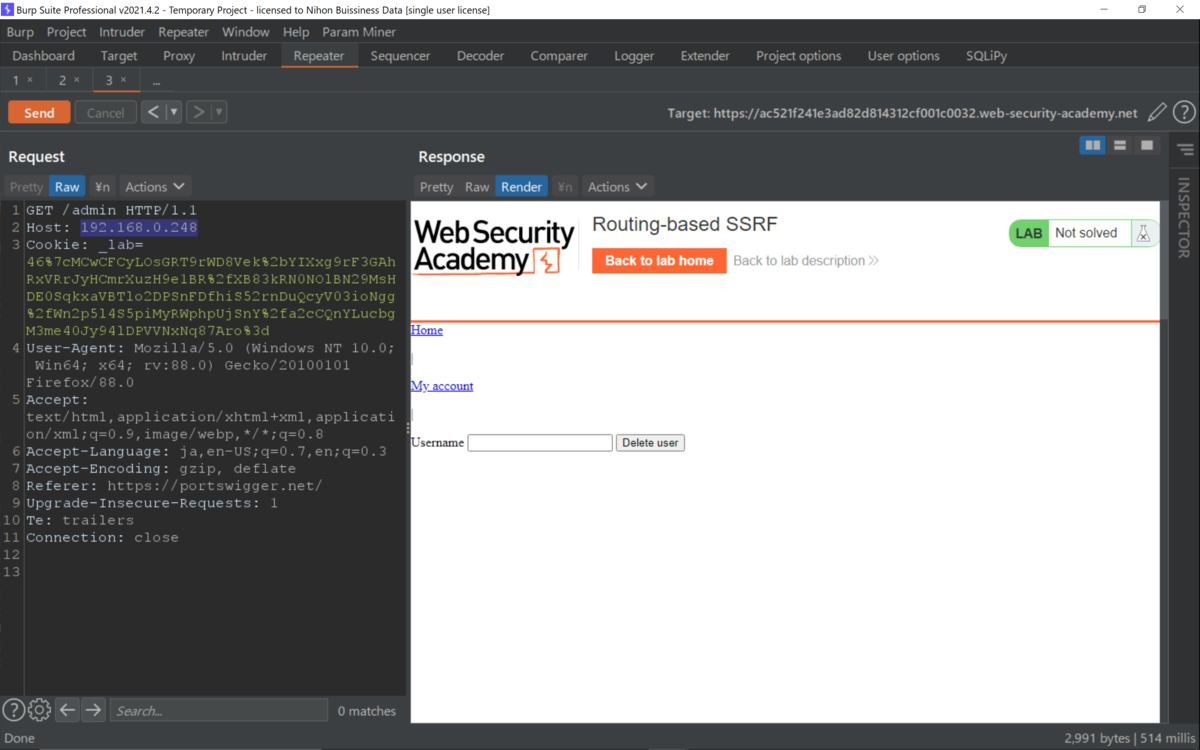Open the back history dropdown arrow
Image resolution: width=1200 pixels, height=750 pixels.
(x=174, y=112)
